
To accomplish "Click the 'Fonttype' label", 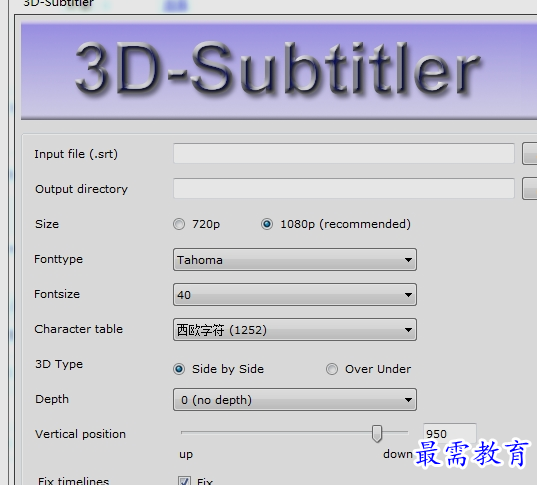I will click(x=59, y=260).
